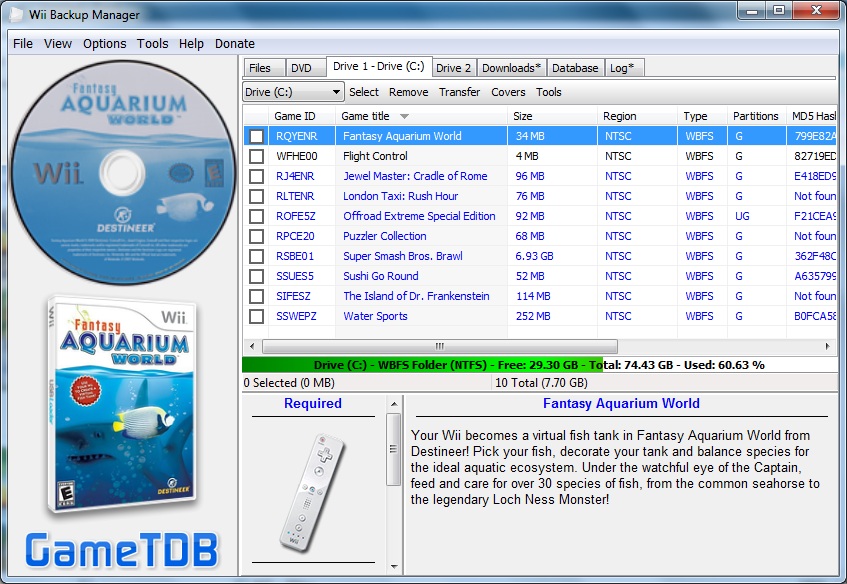This screenshot has height=584, width=847.
Task: Click the RSBE01 game ID cell
Action: tap(295, 256)
